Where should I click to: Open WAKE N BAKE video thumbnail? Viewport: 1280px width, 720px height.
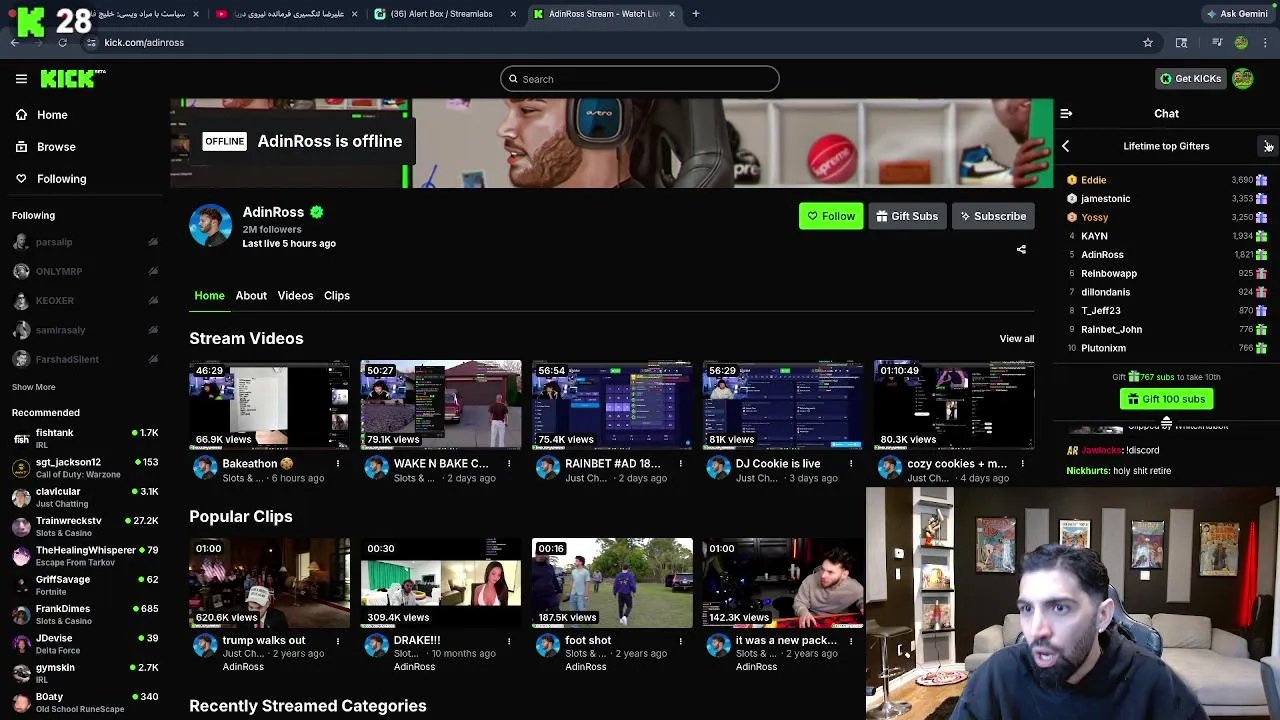441,405
